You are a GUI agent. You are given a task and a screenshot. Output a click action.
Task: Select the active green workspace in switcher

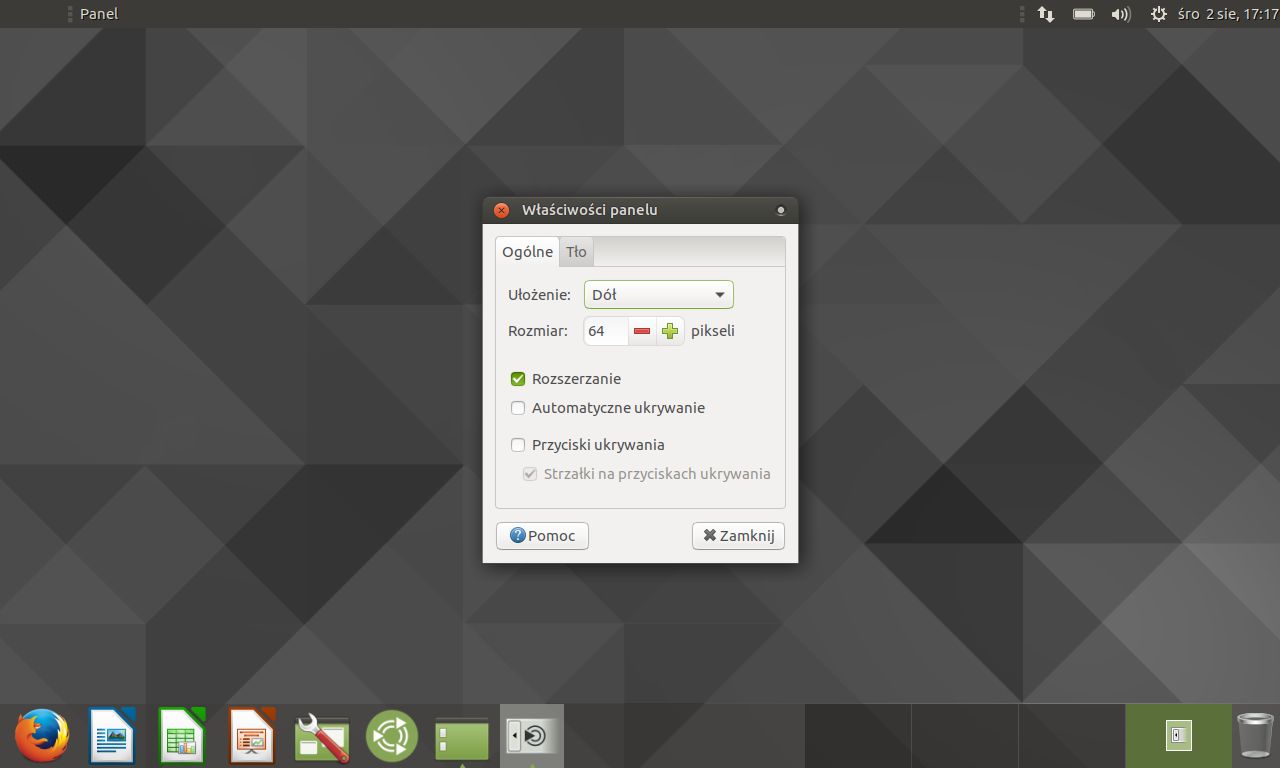(1178, 736)
